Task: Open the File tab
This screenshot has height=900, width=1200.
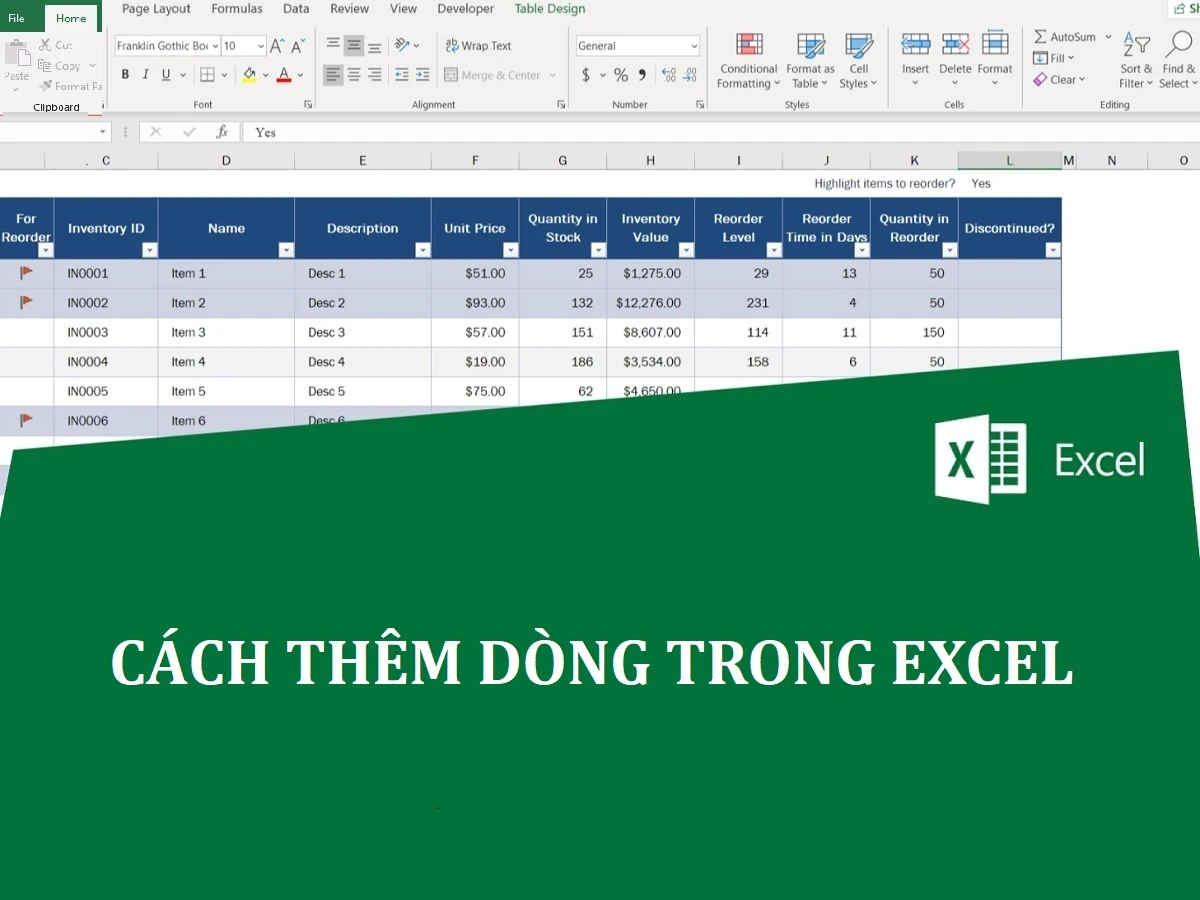Action: [17, 18]
